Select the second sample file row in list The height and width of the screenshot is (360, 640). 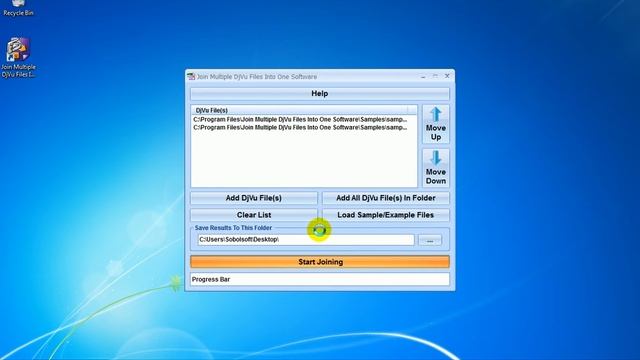tap(300, 127)
